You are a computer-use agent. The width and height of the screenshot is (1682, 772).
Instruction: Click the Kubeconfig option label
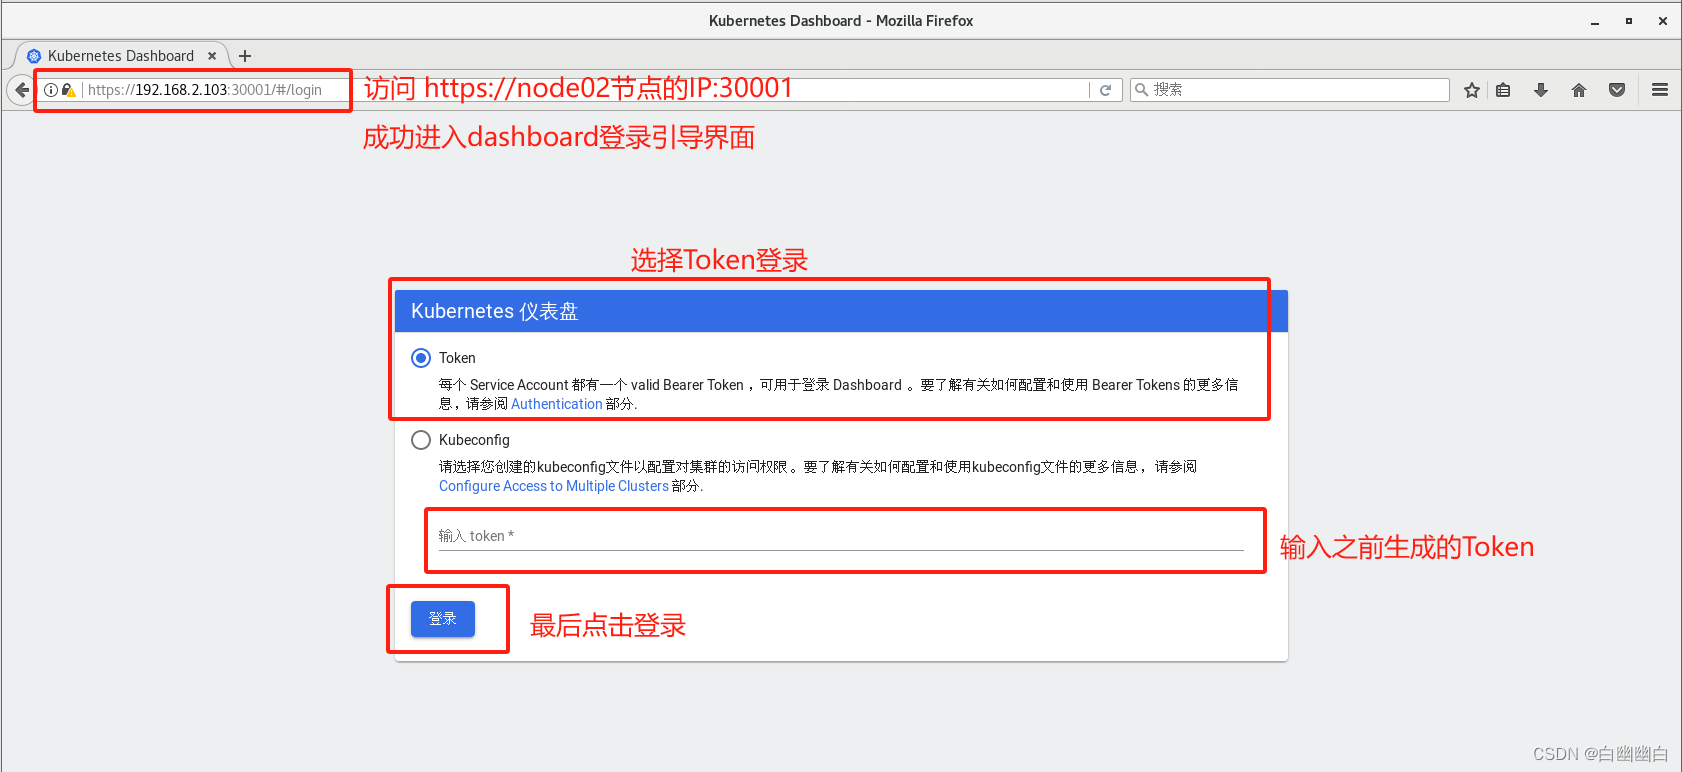click(474, 440)
